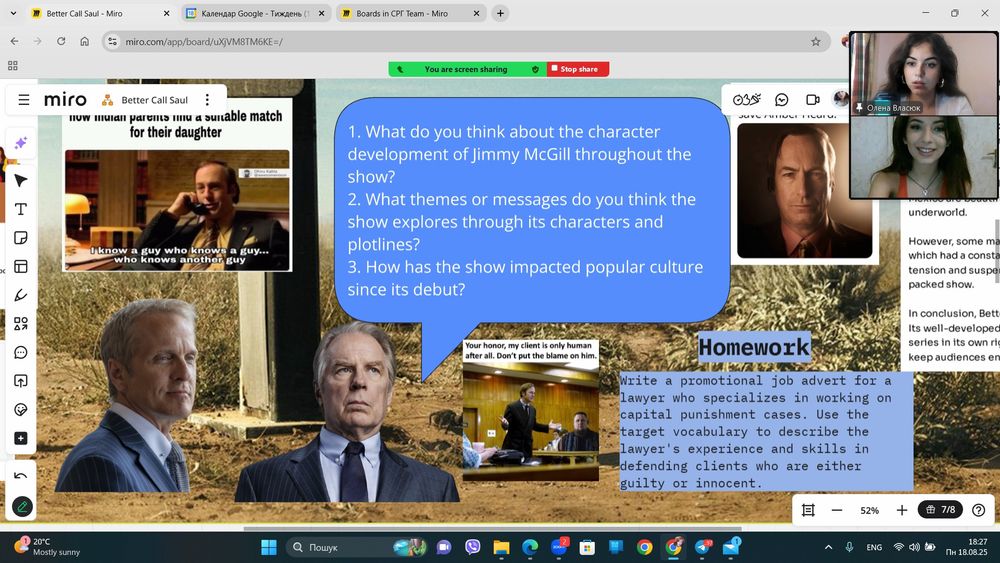
Task: Select the courtroom 'Your honor' meme image
Action: pyautogui.click(x=531, y=410)
